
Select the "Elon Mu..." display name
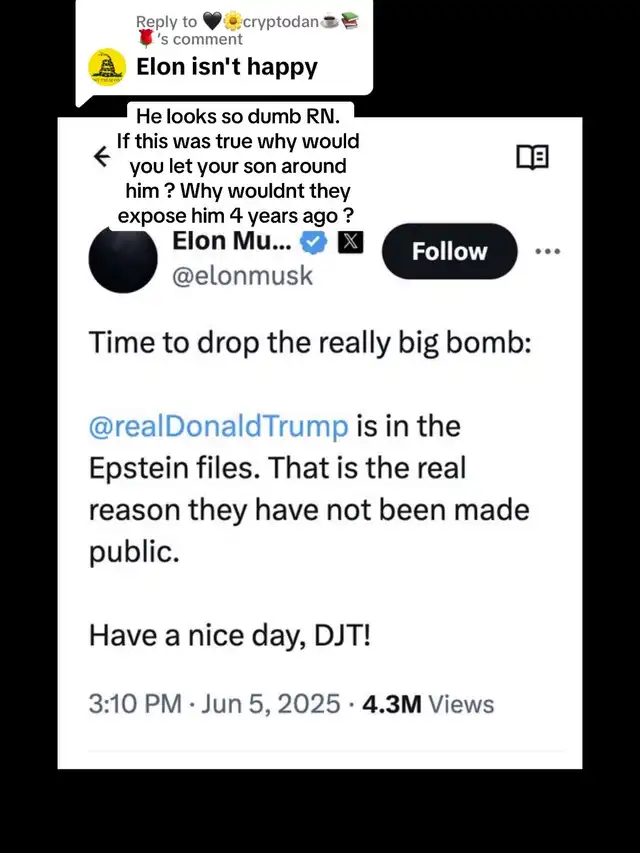231,241
